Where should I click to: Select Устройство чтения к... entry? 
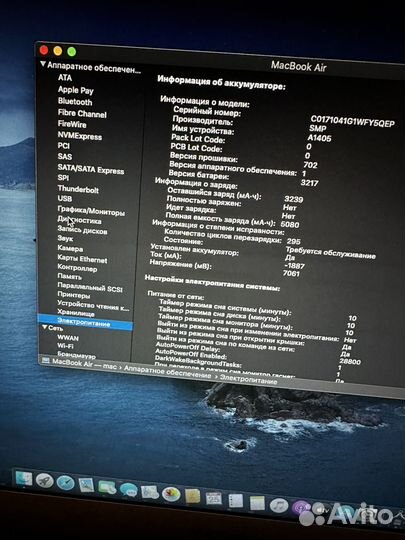[93, 305]
